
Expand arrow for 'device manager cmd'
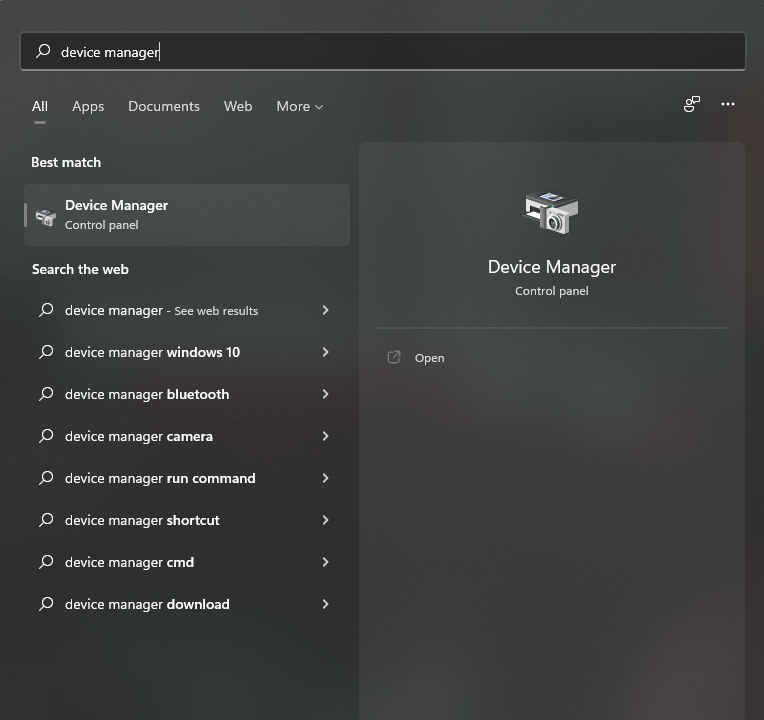pos(325,562)
